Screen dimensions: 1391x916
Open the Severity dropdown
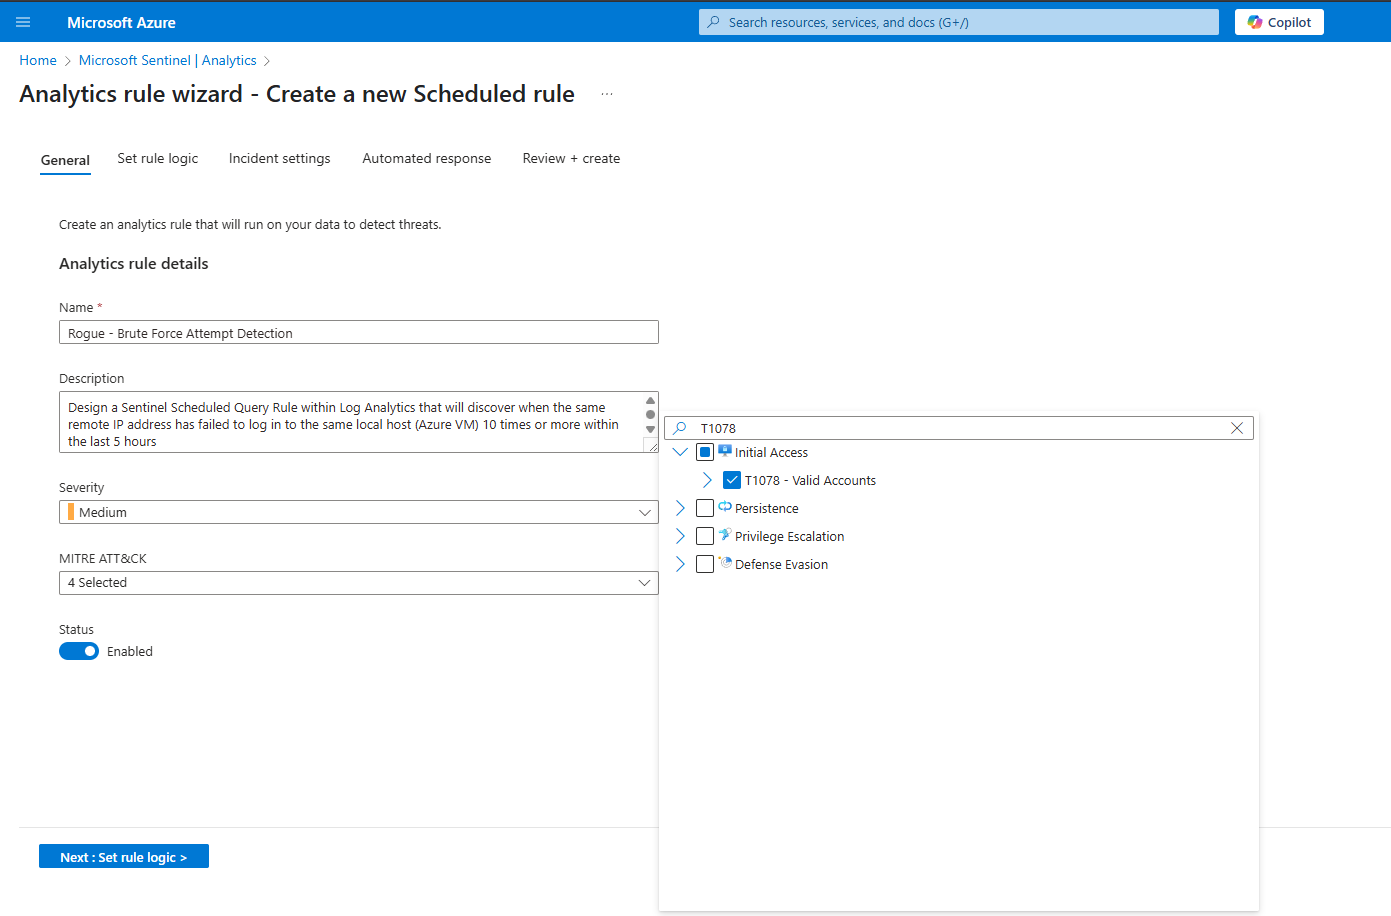[x=359, y=512]
